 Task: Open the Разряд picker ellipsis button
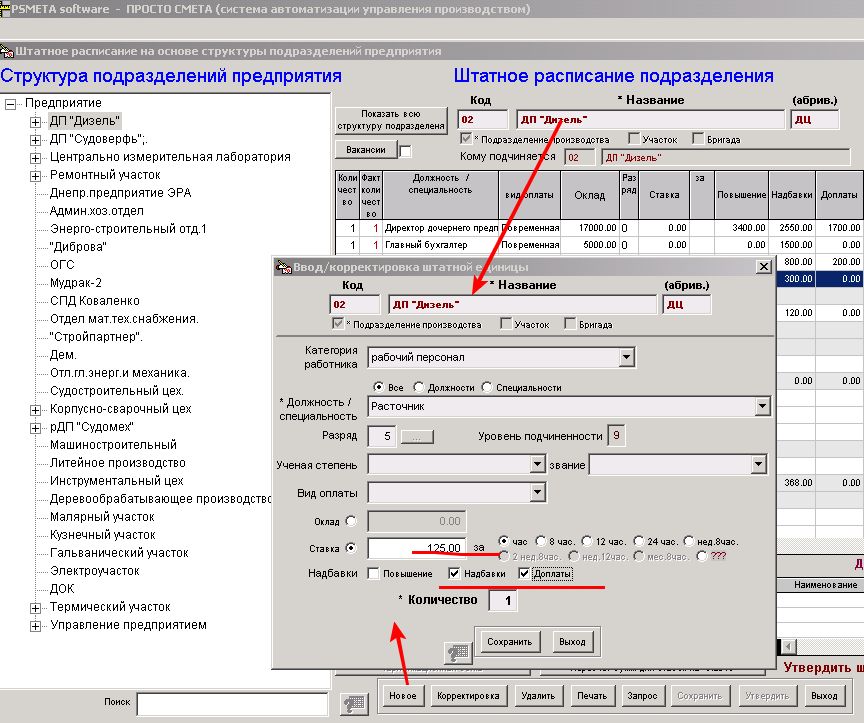417,436
